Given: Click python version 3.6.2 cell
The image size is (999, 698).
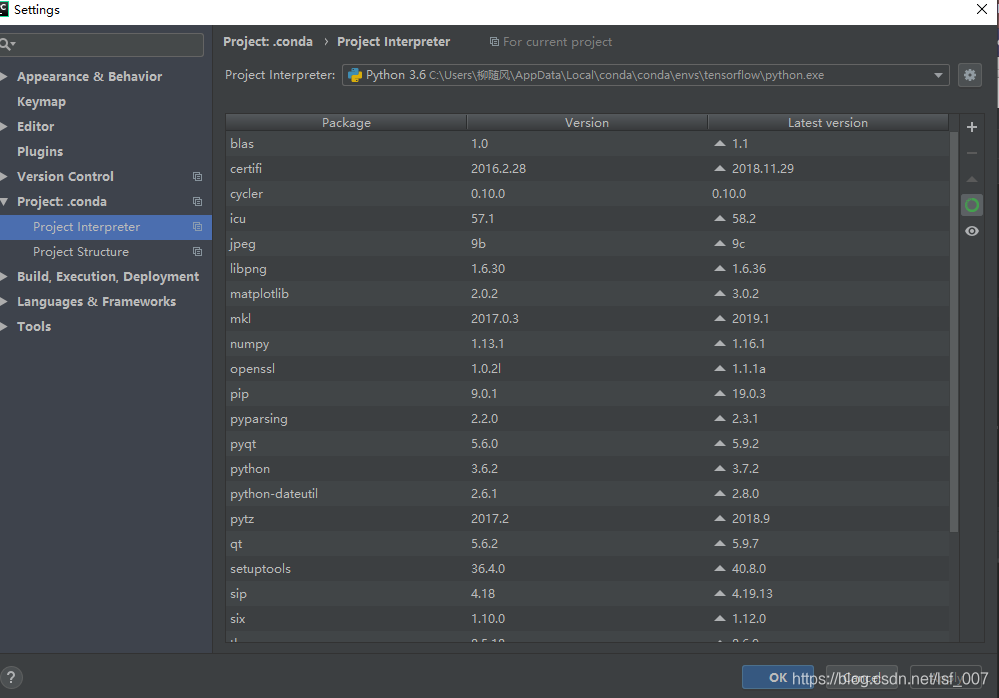Looking at the screenshot, I should pos(484,469).
